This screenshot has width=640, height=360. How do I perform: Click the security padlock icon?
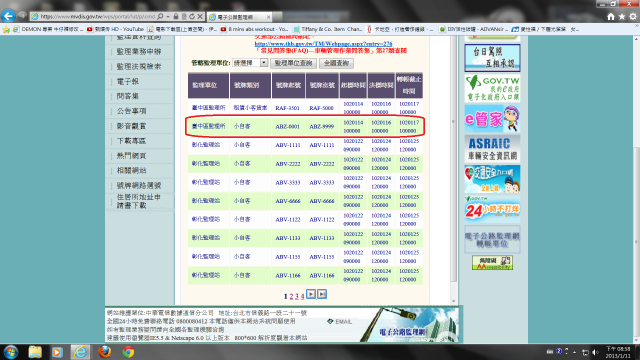176,16
